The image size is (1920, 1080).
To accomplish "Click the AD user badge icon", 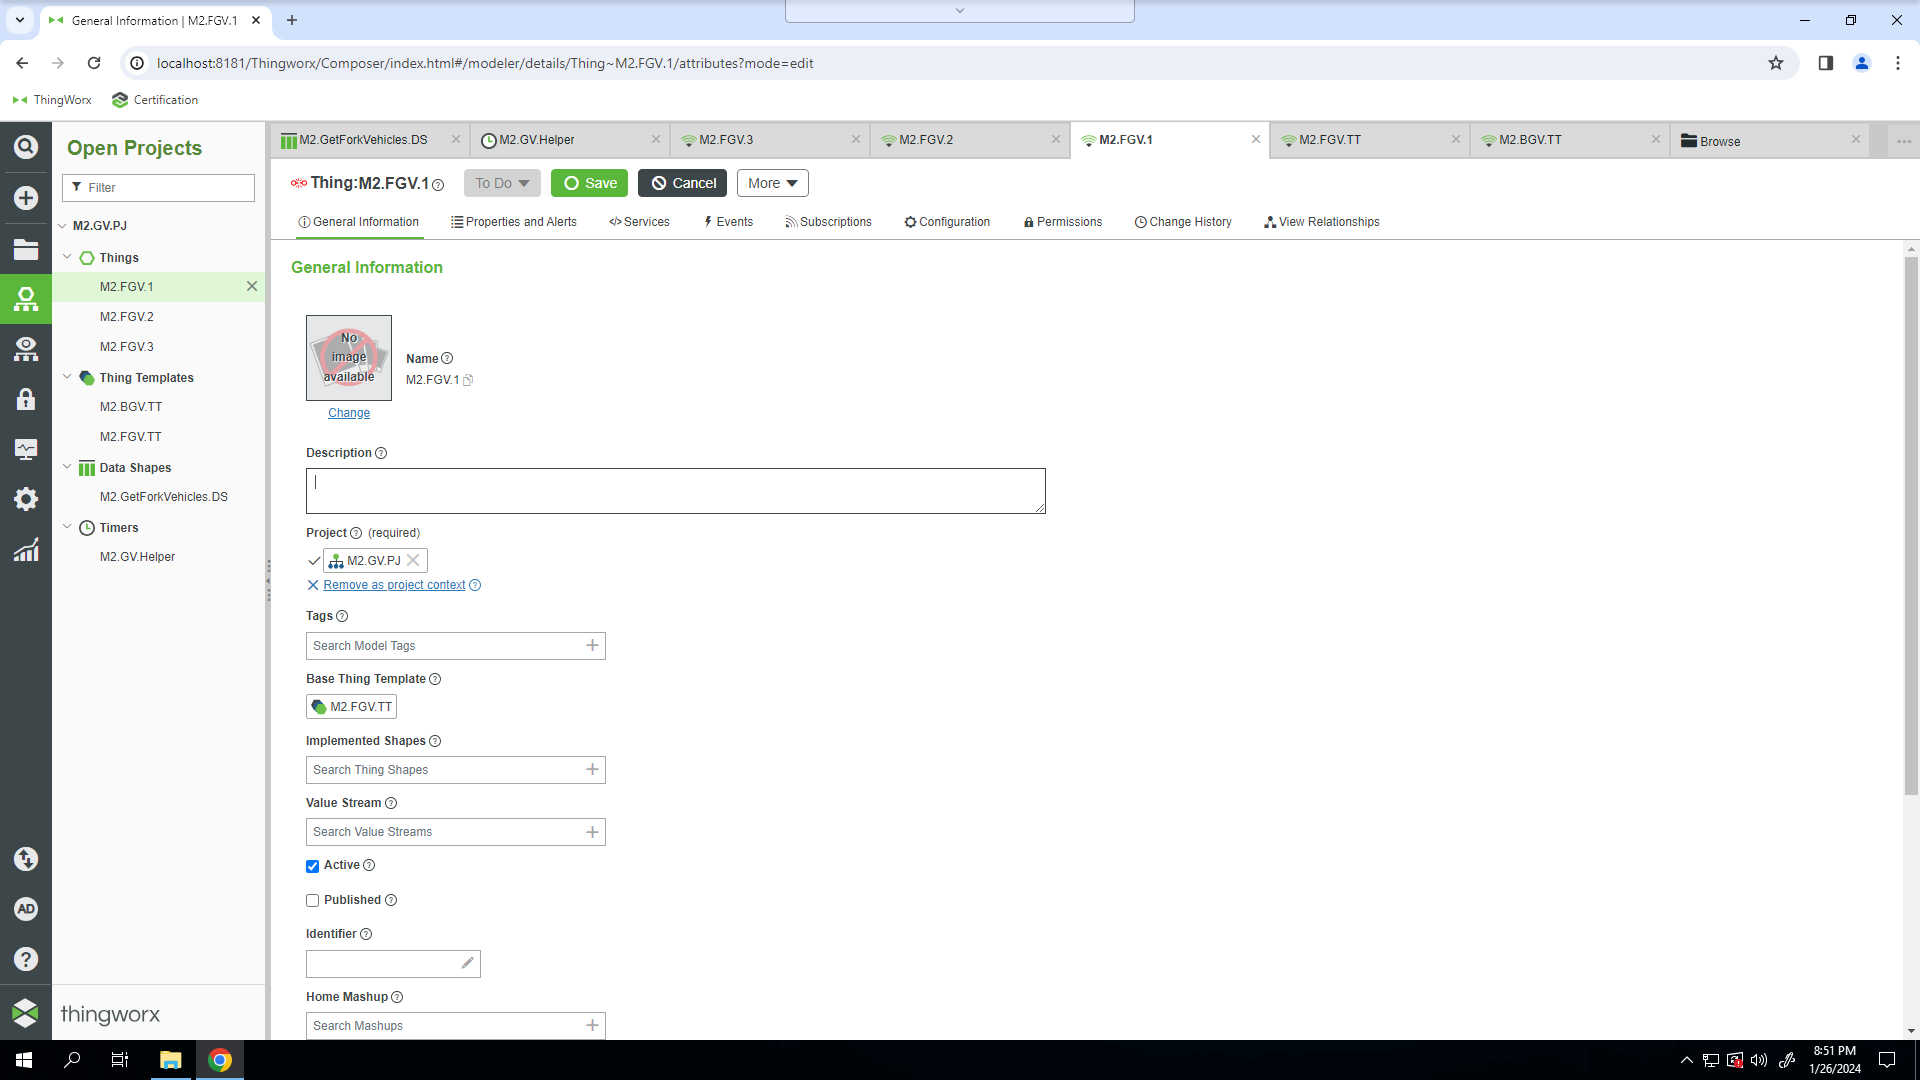I will coord(26,909).
